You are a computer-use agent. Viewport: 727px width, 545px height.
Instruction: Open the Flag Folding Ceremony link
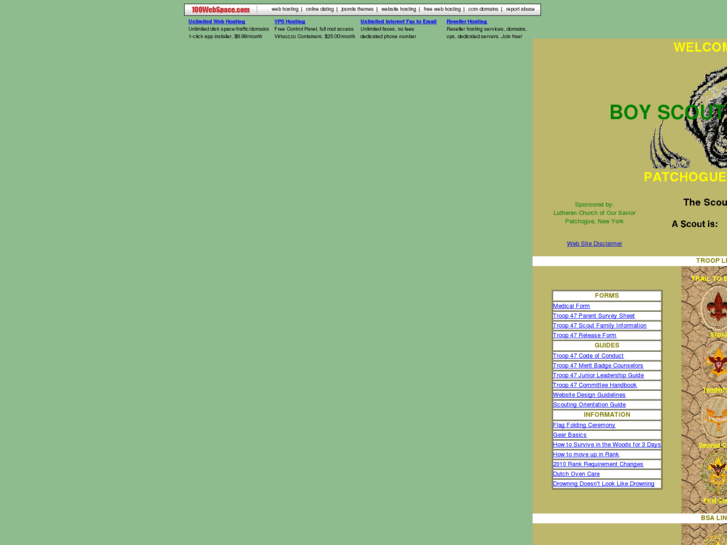coord(584,425)
